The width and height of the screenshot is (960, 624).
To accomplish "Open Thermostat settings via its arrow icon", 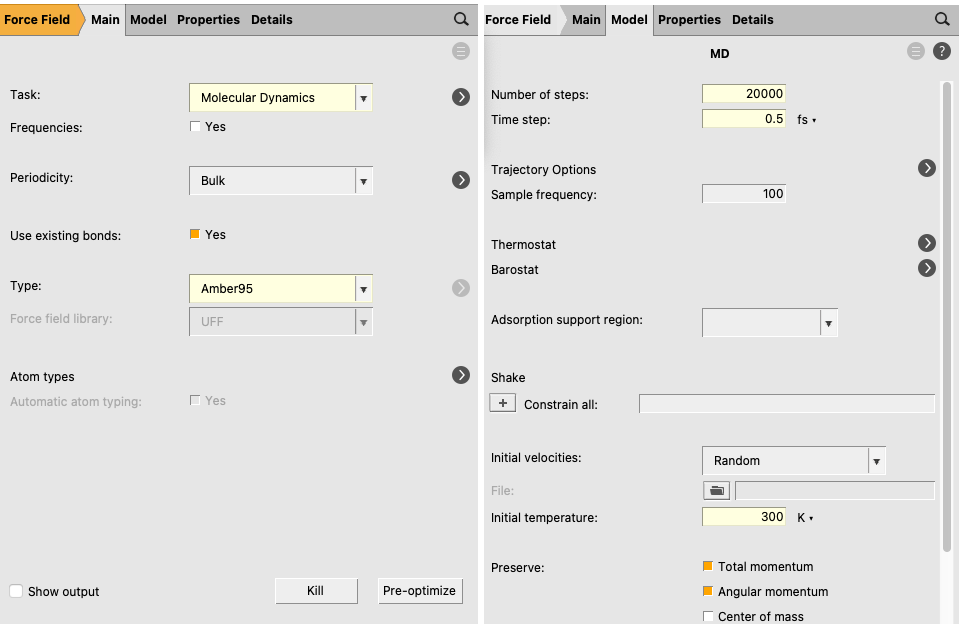I will coord(927,243).
